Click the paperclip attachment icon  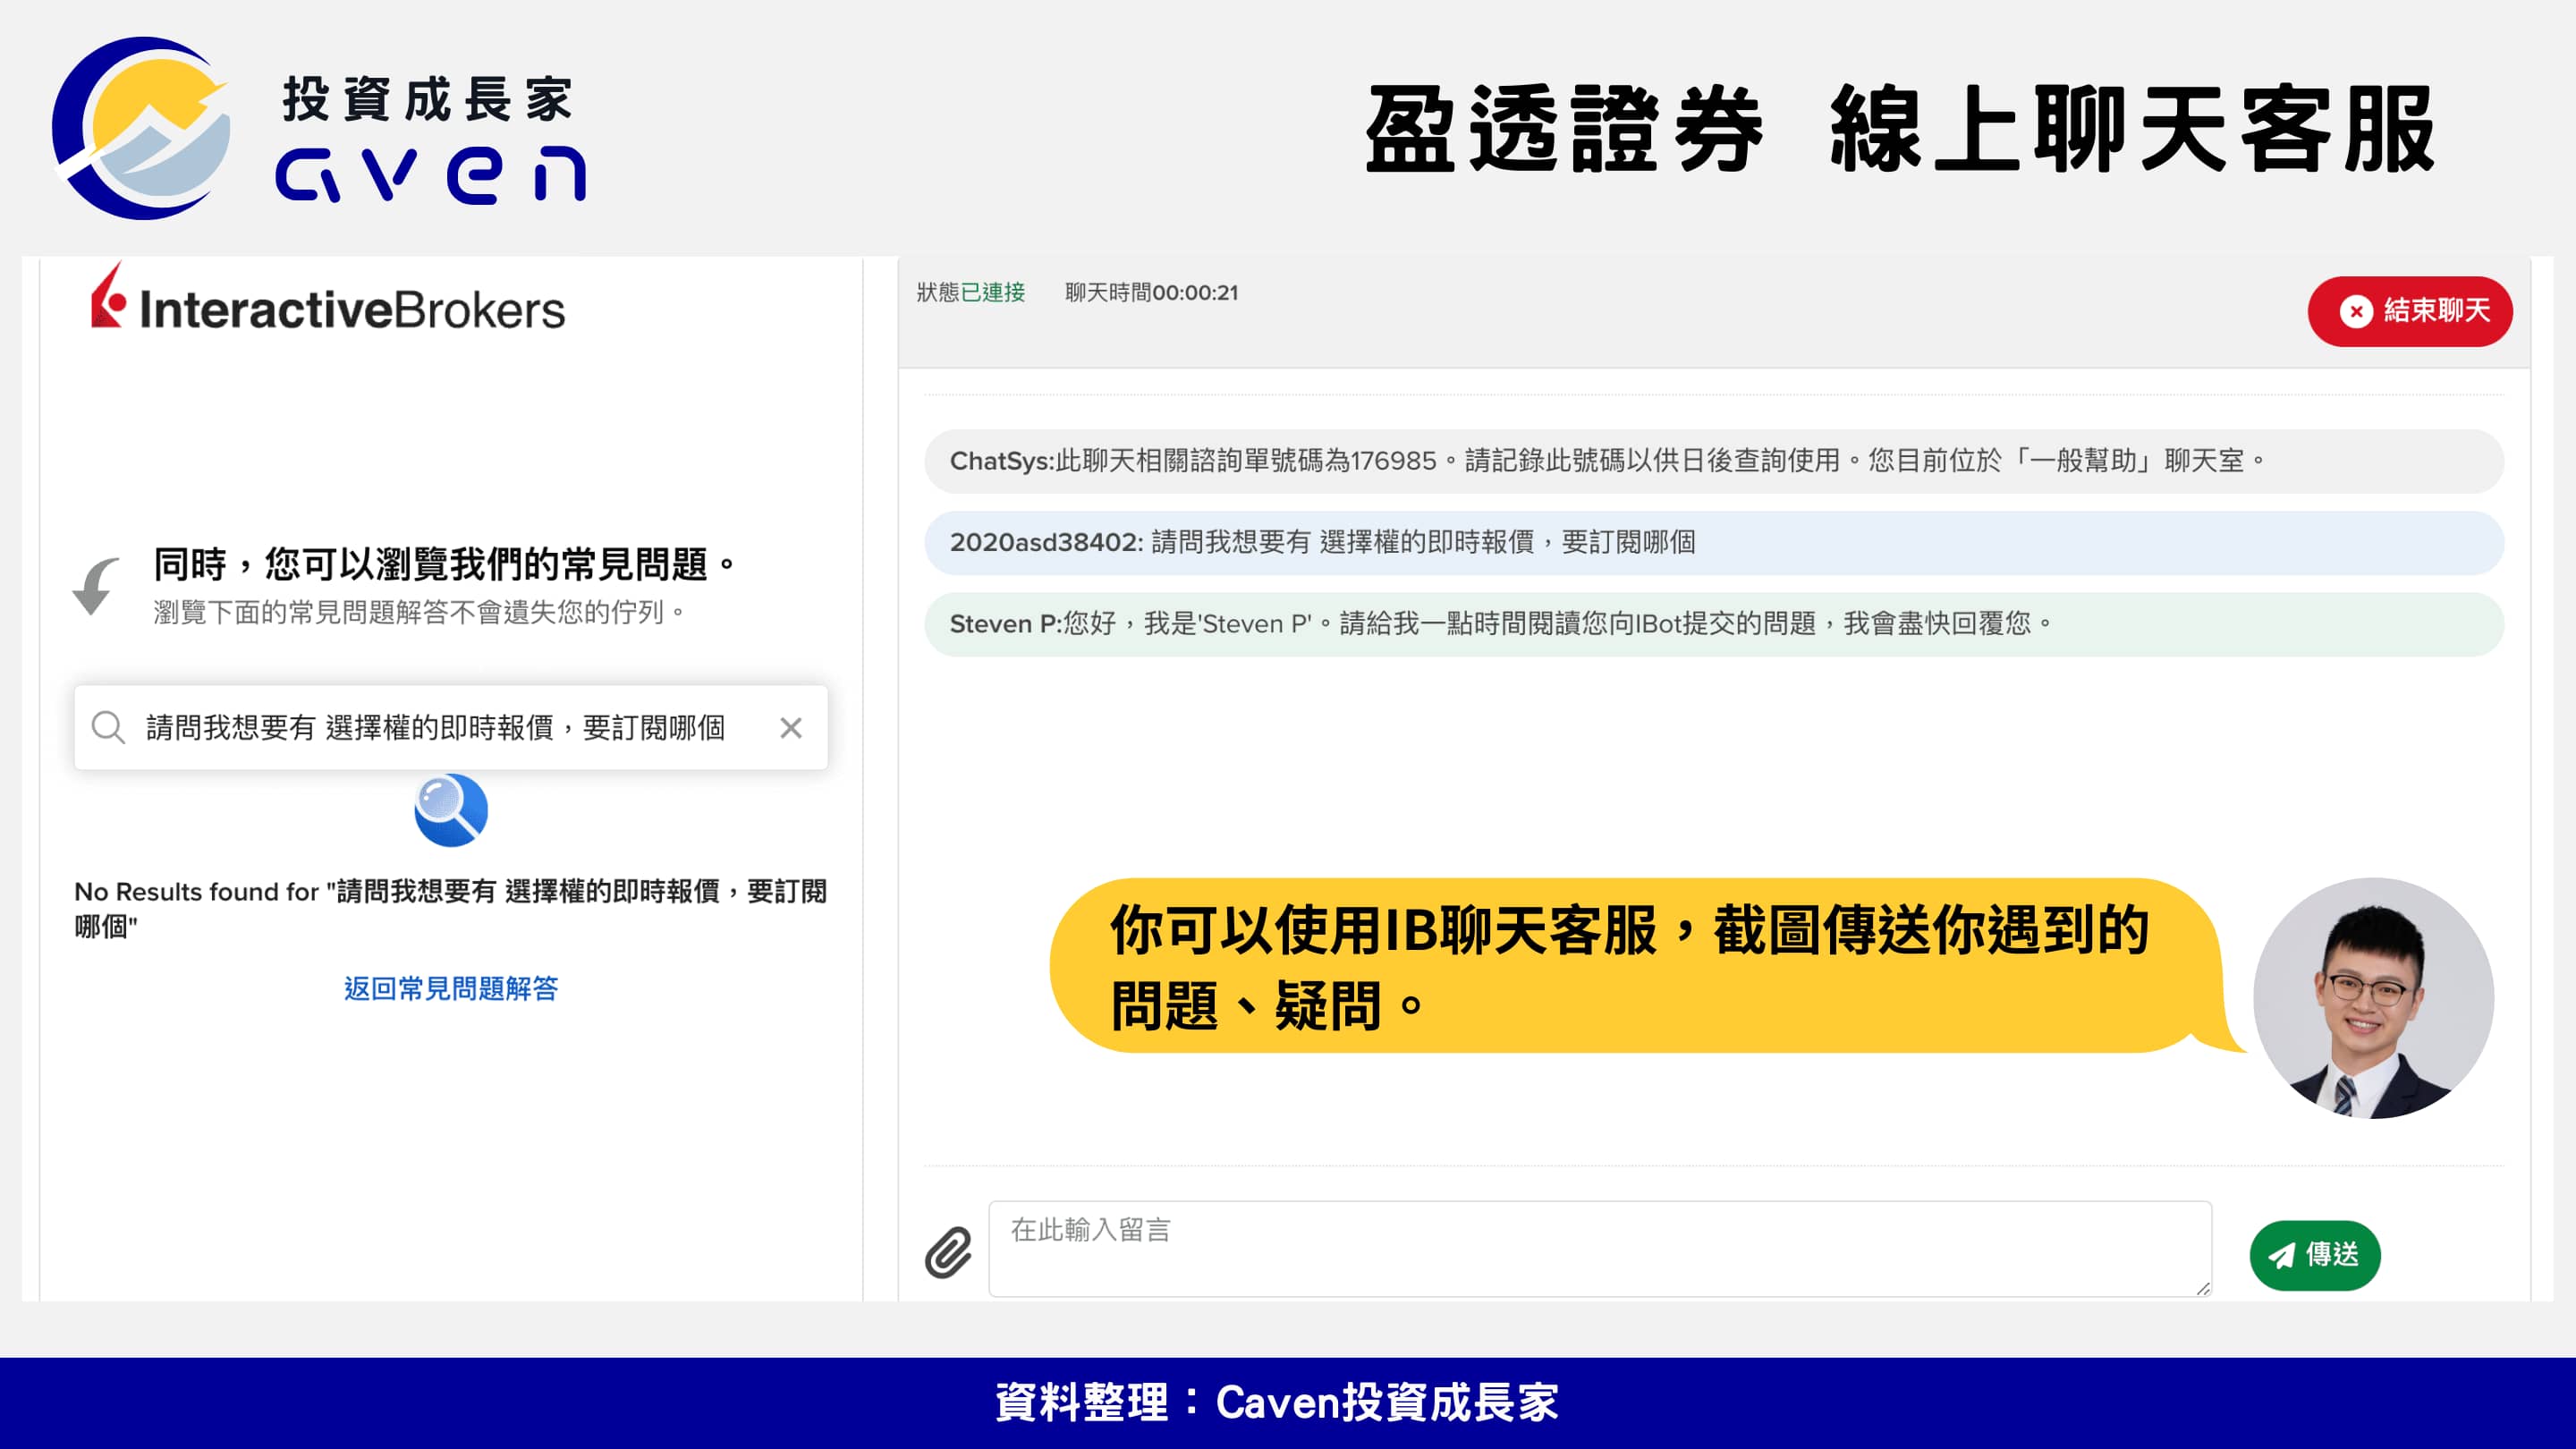pos(948,1252)
